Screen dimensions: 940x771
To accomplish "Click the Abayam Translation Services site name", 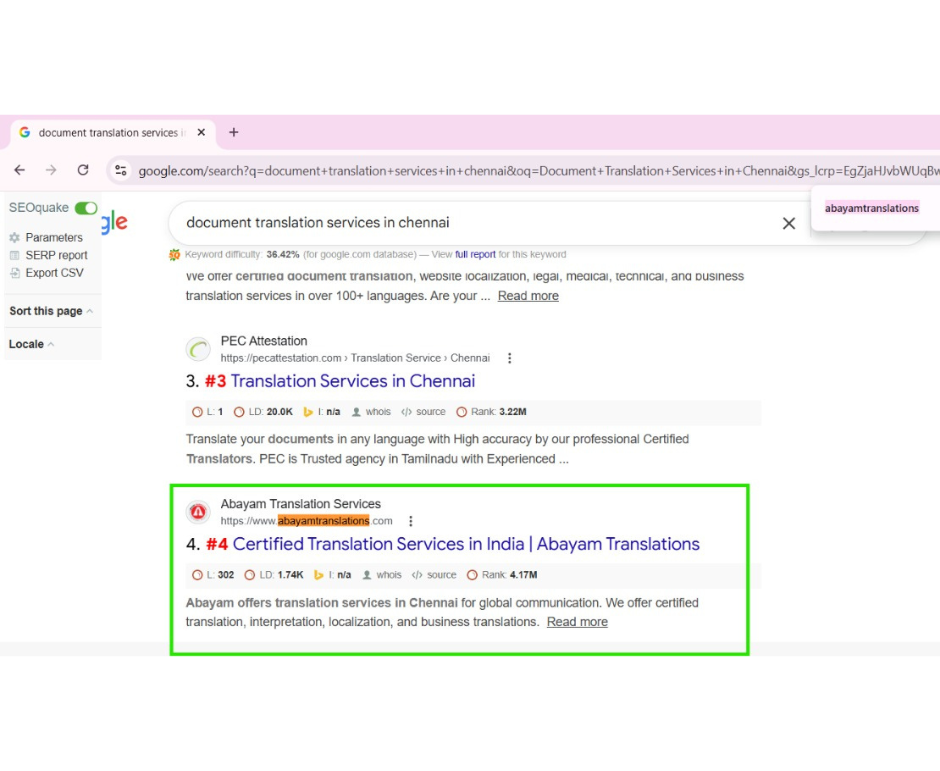I will [x=300, y=504].
